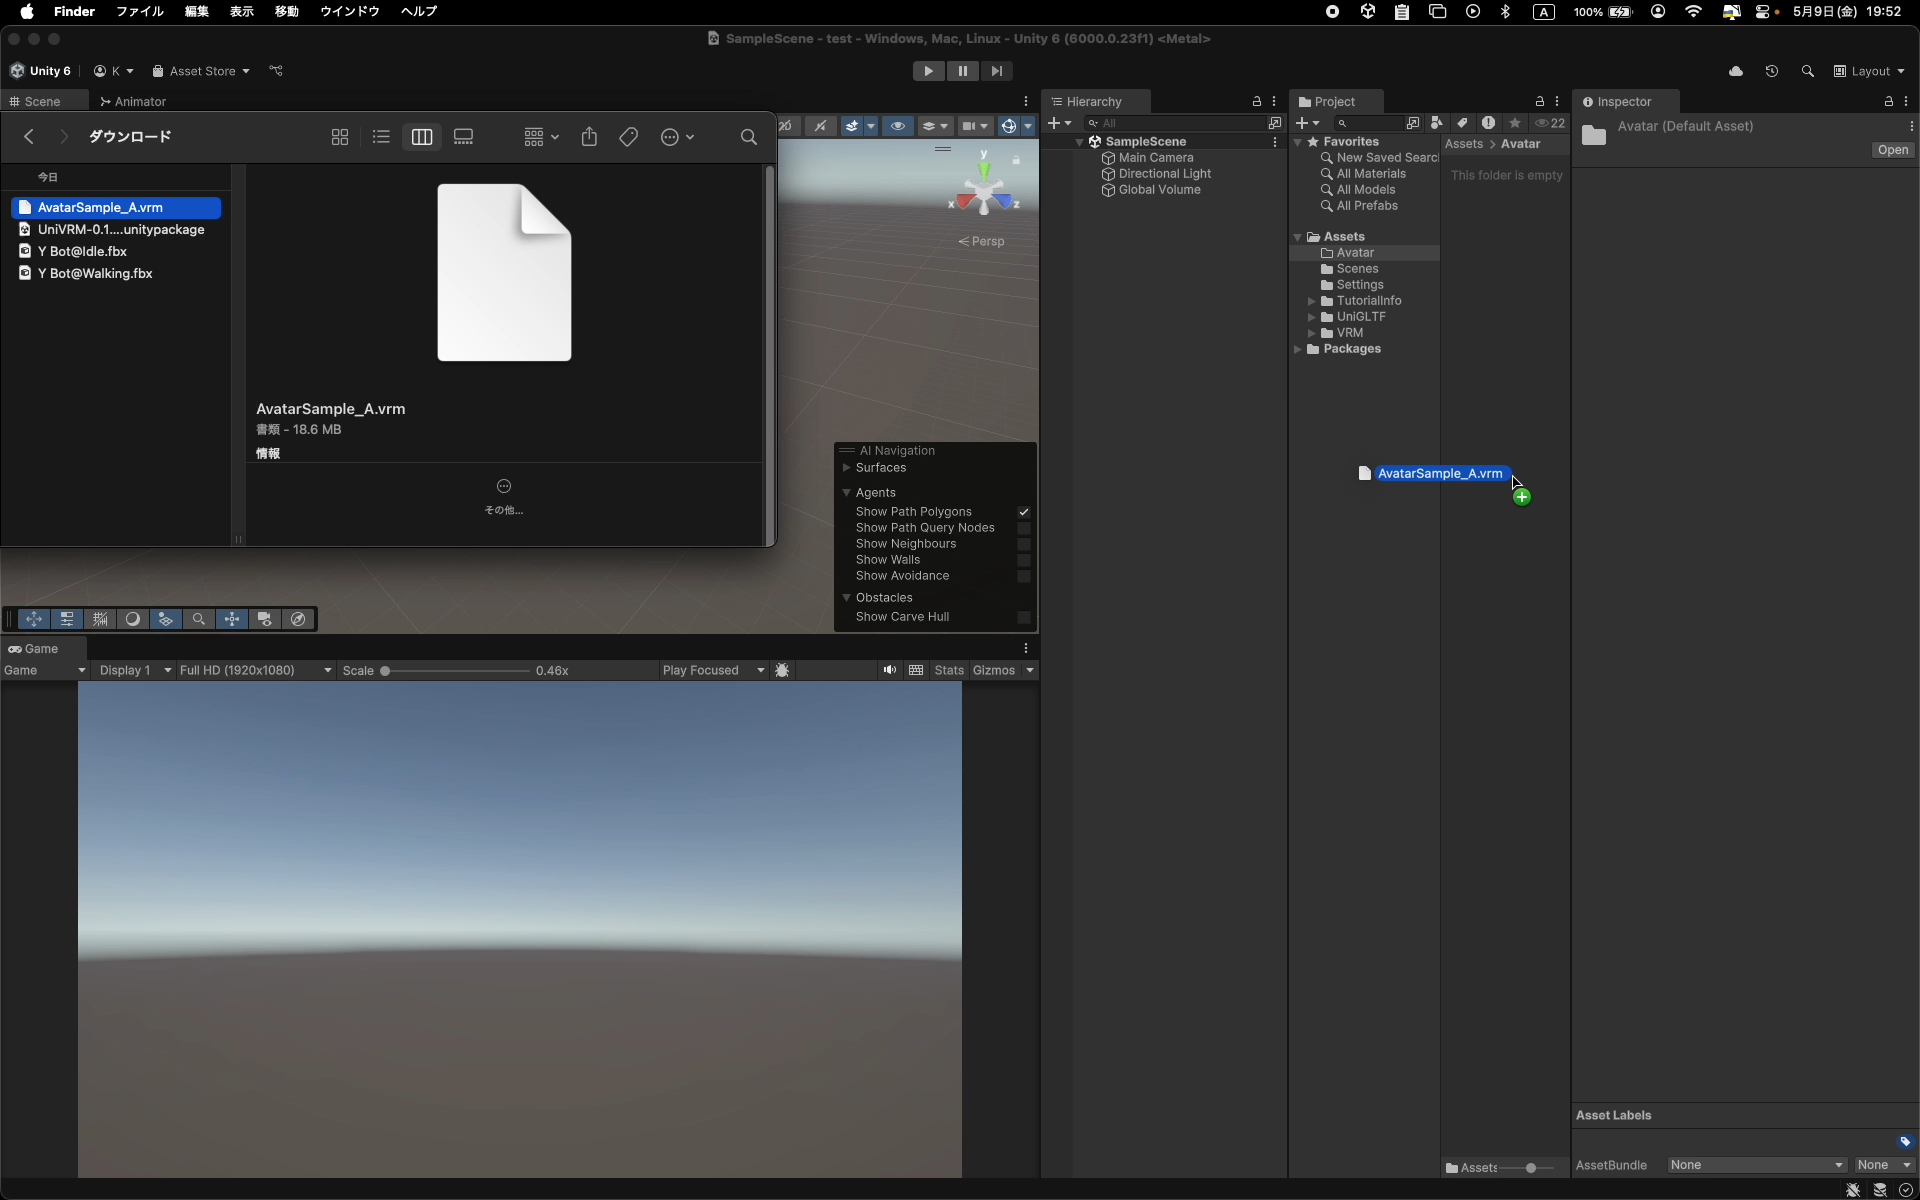Click Open button in Inspector
This screenshot has width=1920, height=1200.
coord(1893,150)
